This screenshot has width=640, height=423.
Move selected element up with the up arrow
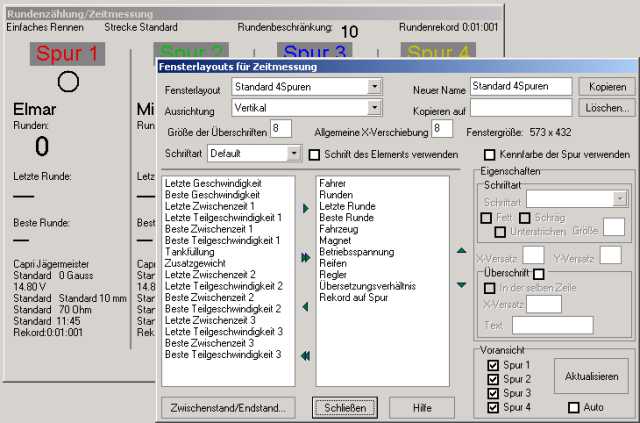(x=461, y=251)
